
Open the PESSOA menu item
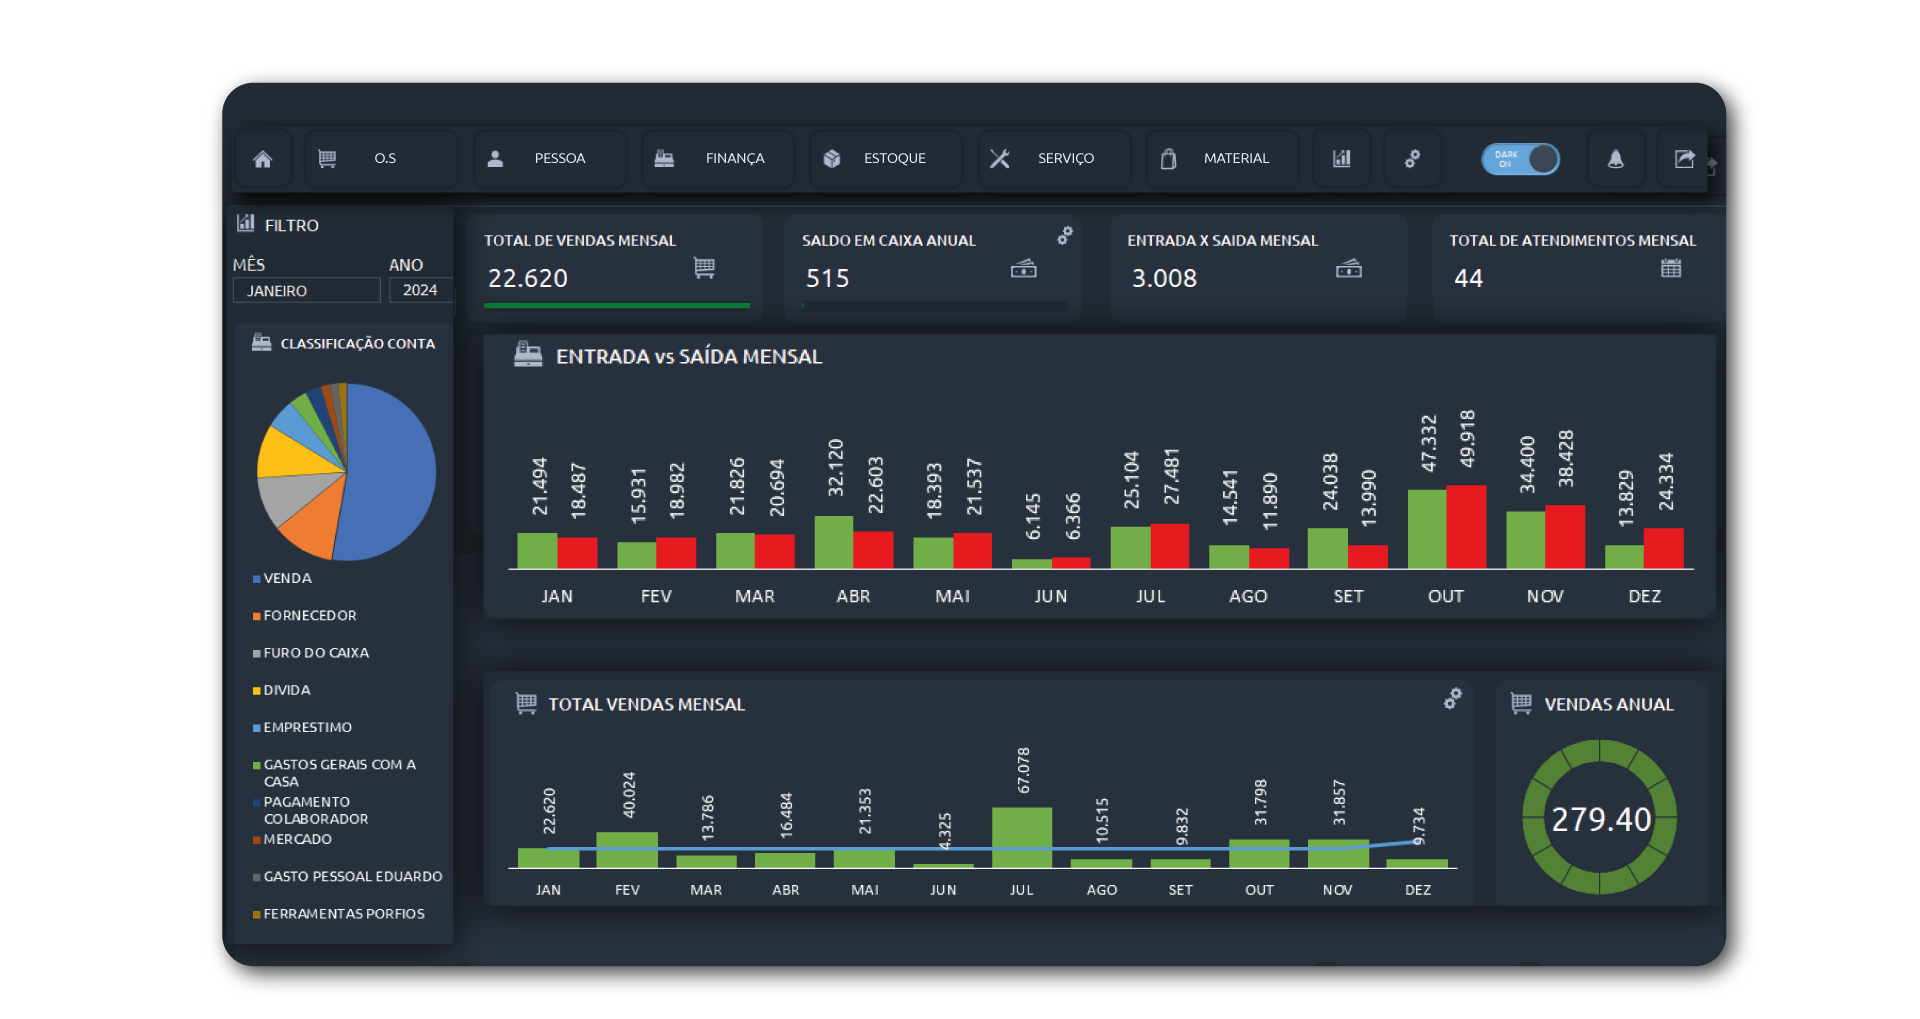click(x=549, y=159)
